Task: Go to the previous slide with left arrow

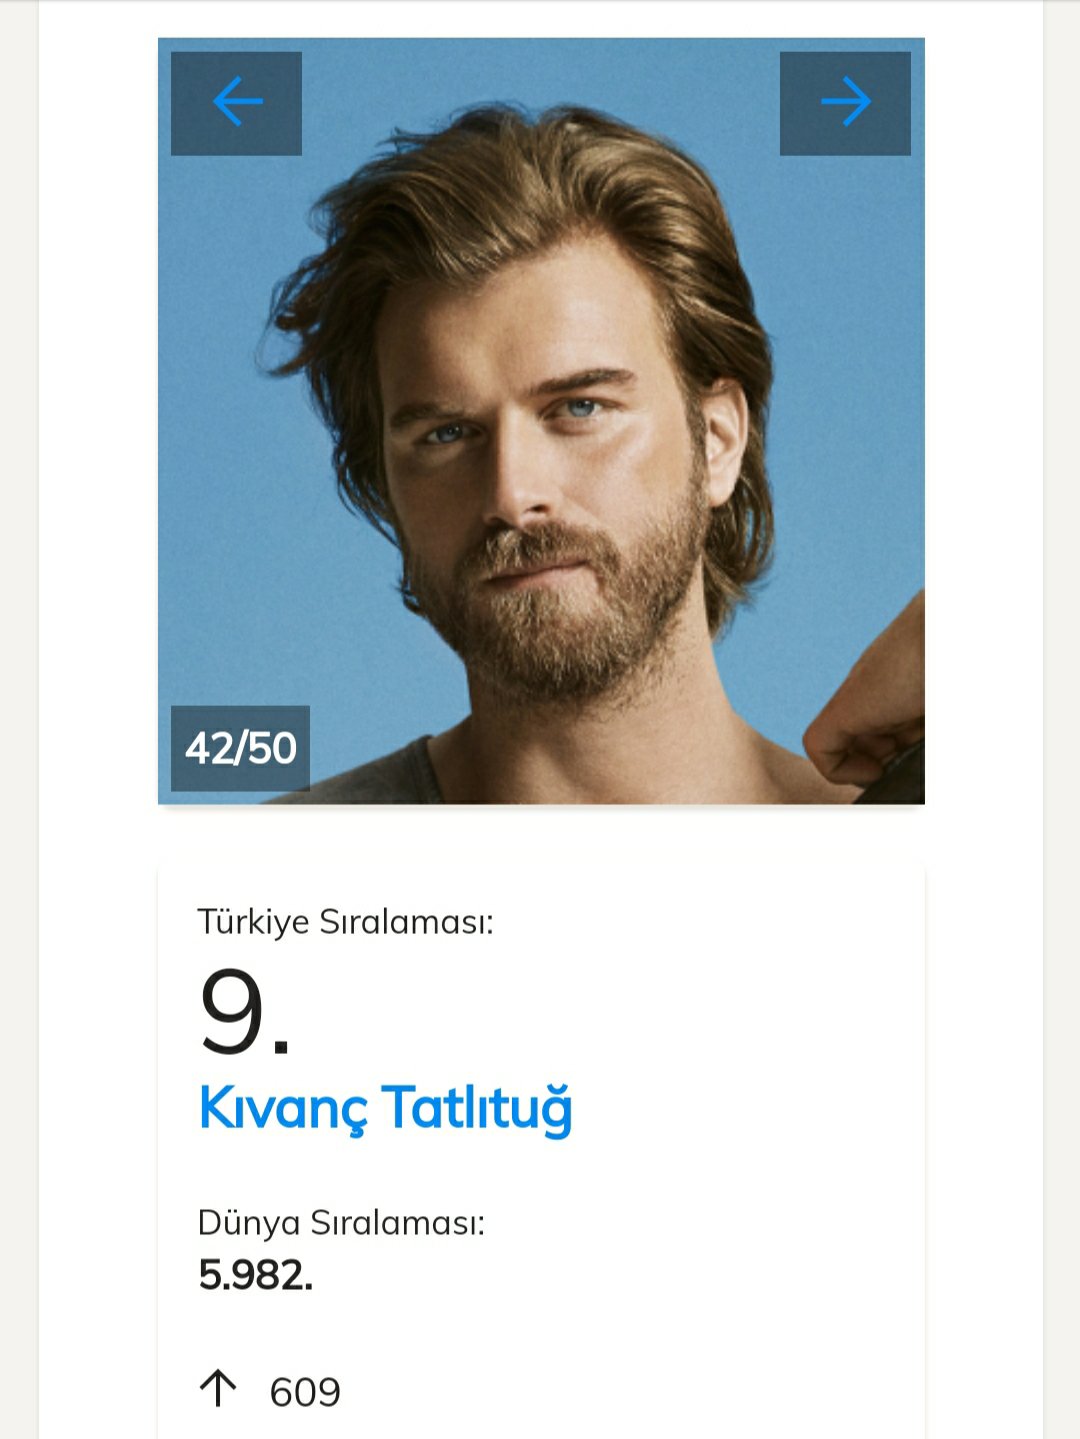Action: (x=236, y=104)
